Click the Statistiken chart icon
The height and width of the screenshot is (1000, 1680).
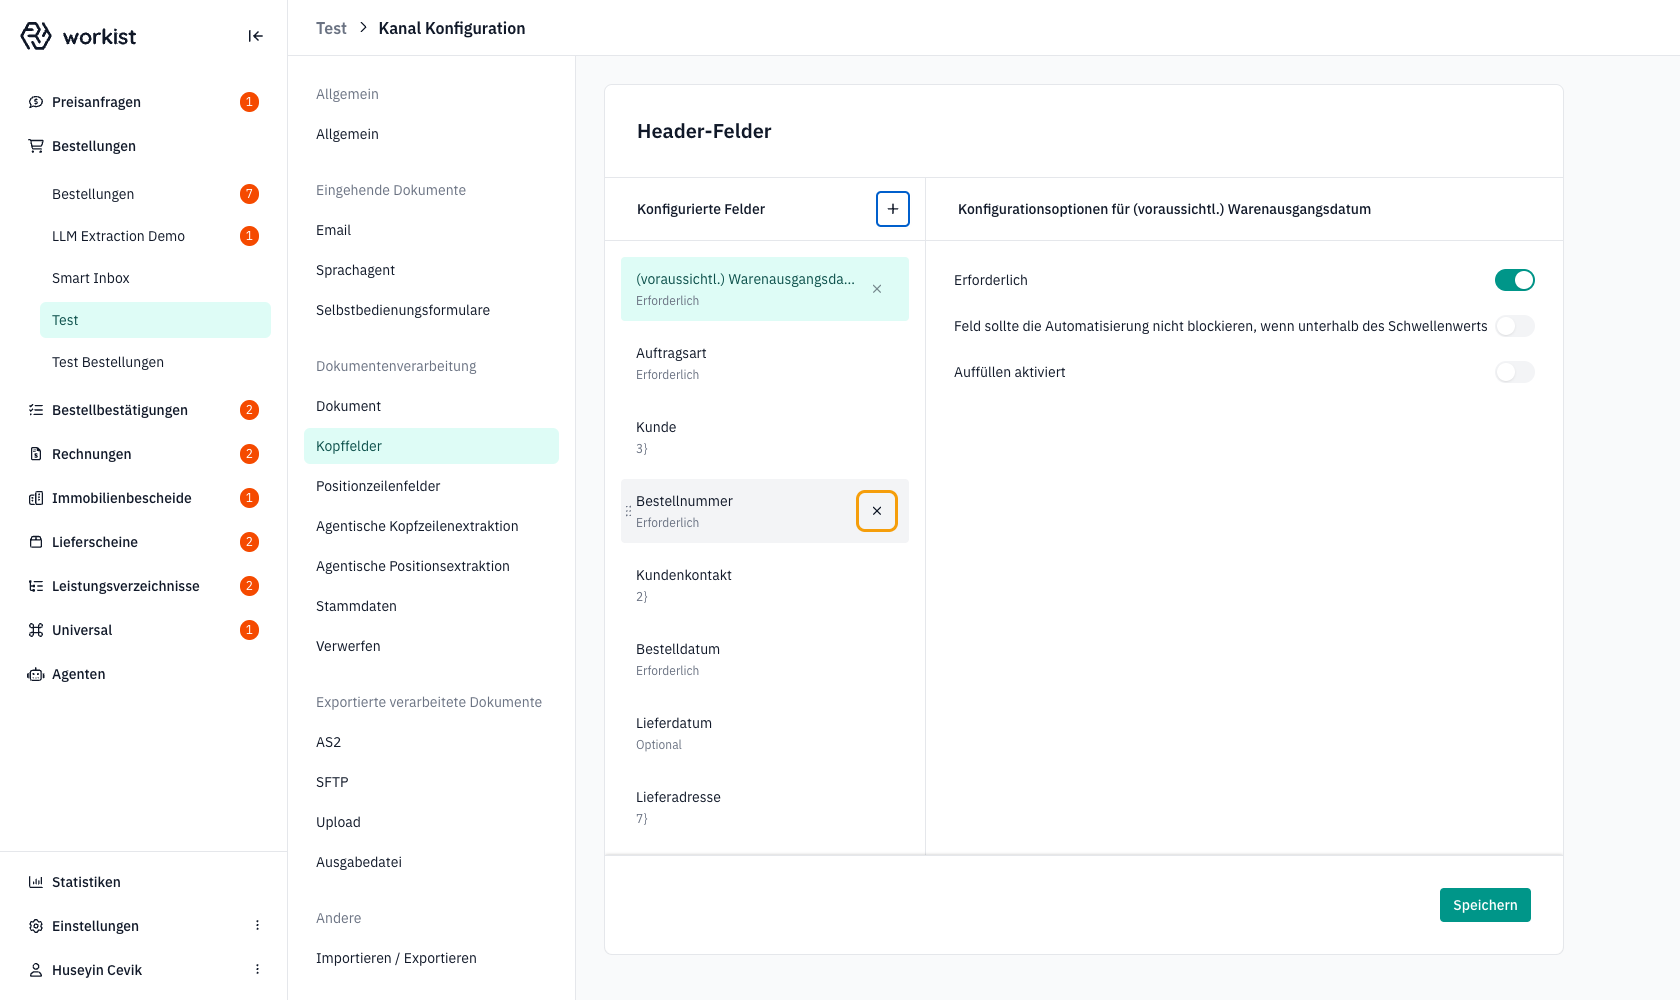[x=36, y=882]
